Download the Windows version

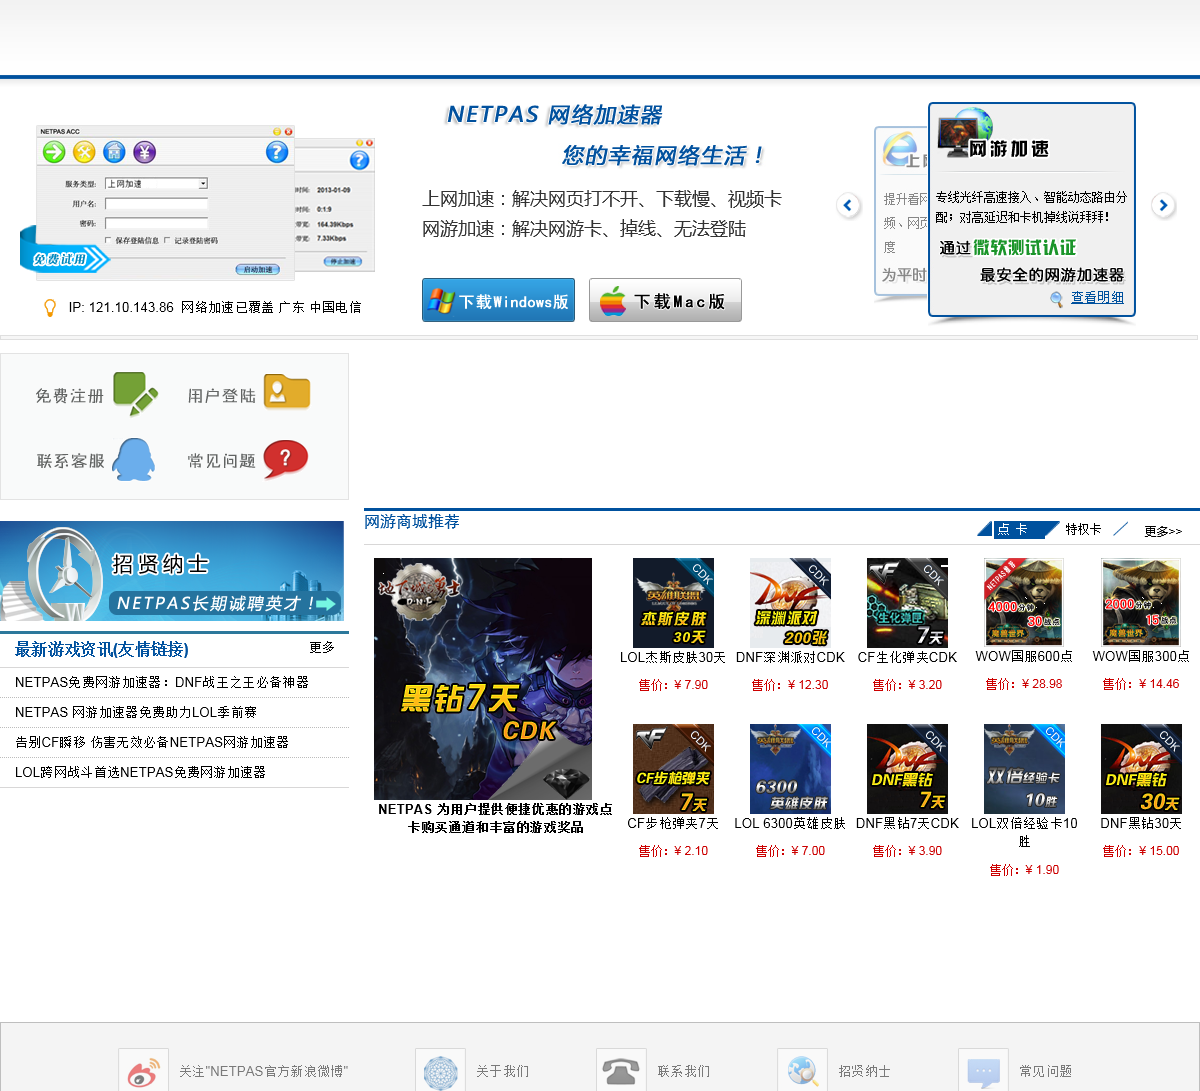click(498, 300)
